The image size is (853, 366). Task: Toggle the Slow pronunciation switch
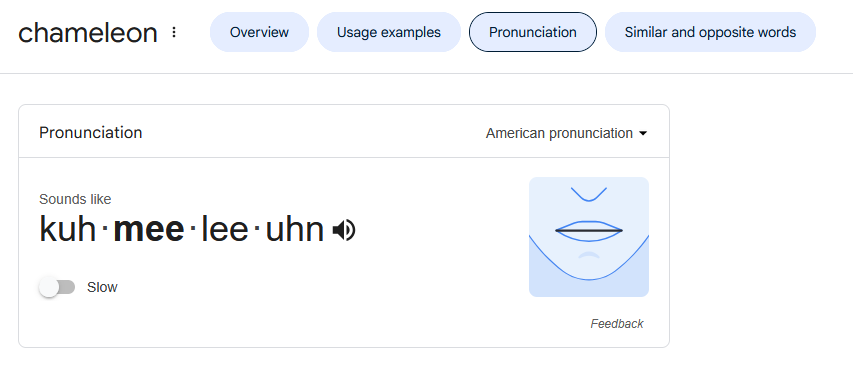click(57, 287)
